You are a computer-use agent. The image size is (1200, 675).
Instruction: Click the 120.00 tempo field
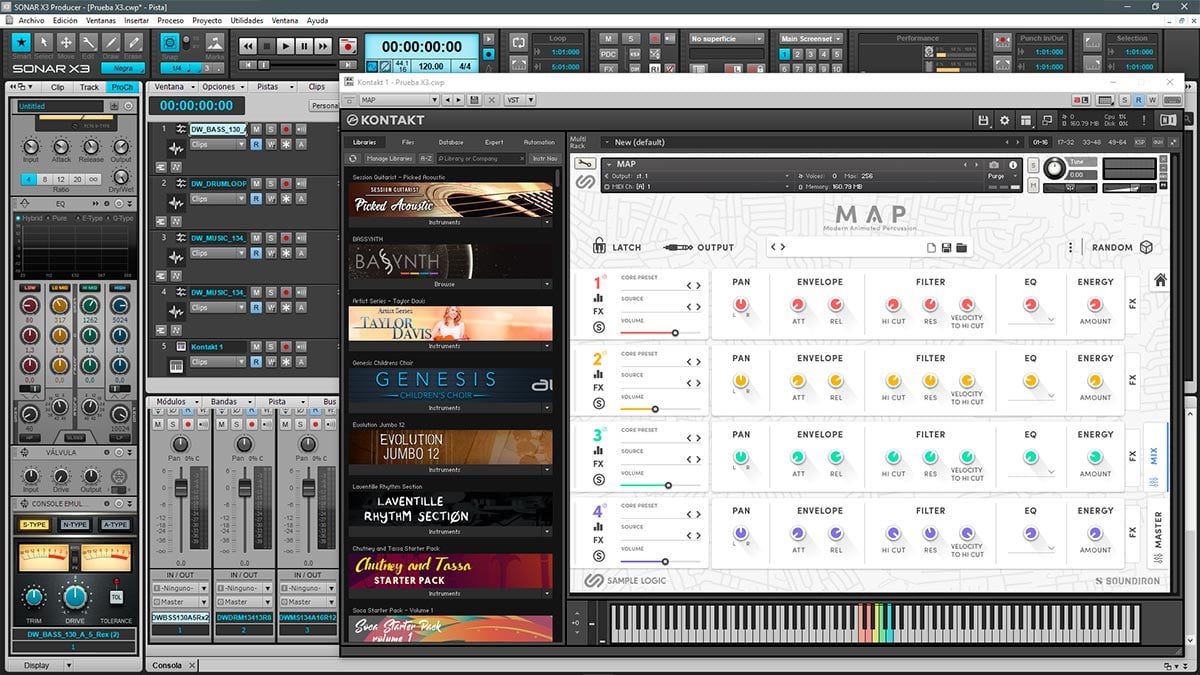(x=431, y=67)
